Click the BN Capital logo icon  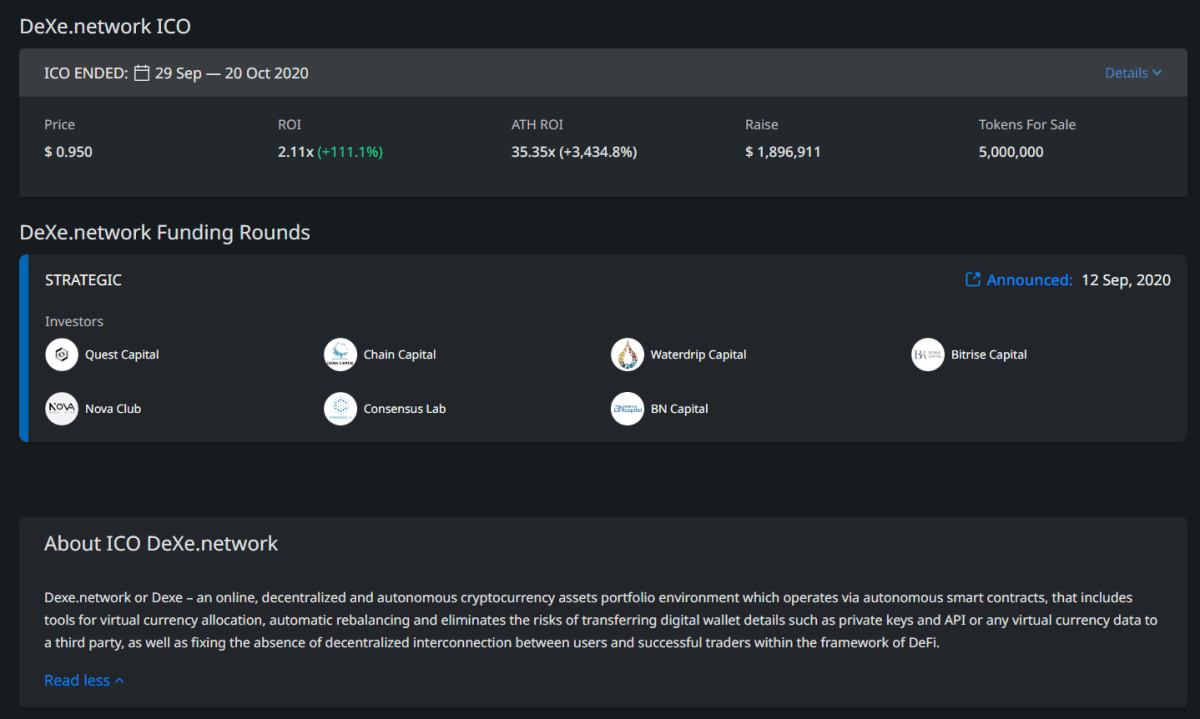coord(627,409)
